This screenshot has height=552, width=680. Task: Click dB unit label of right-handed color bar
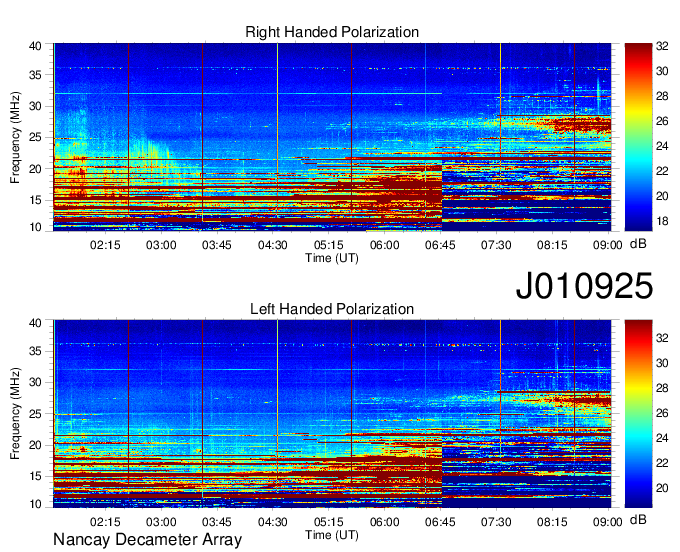pos(638,244)
